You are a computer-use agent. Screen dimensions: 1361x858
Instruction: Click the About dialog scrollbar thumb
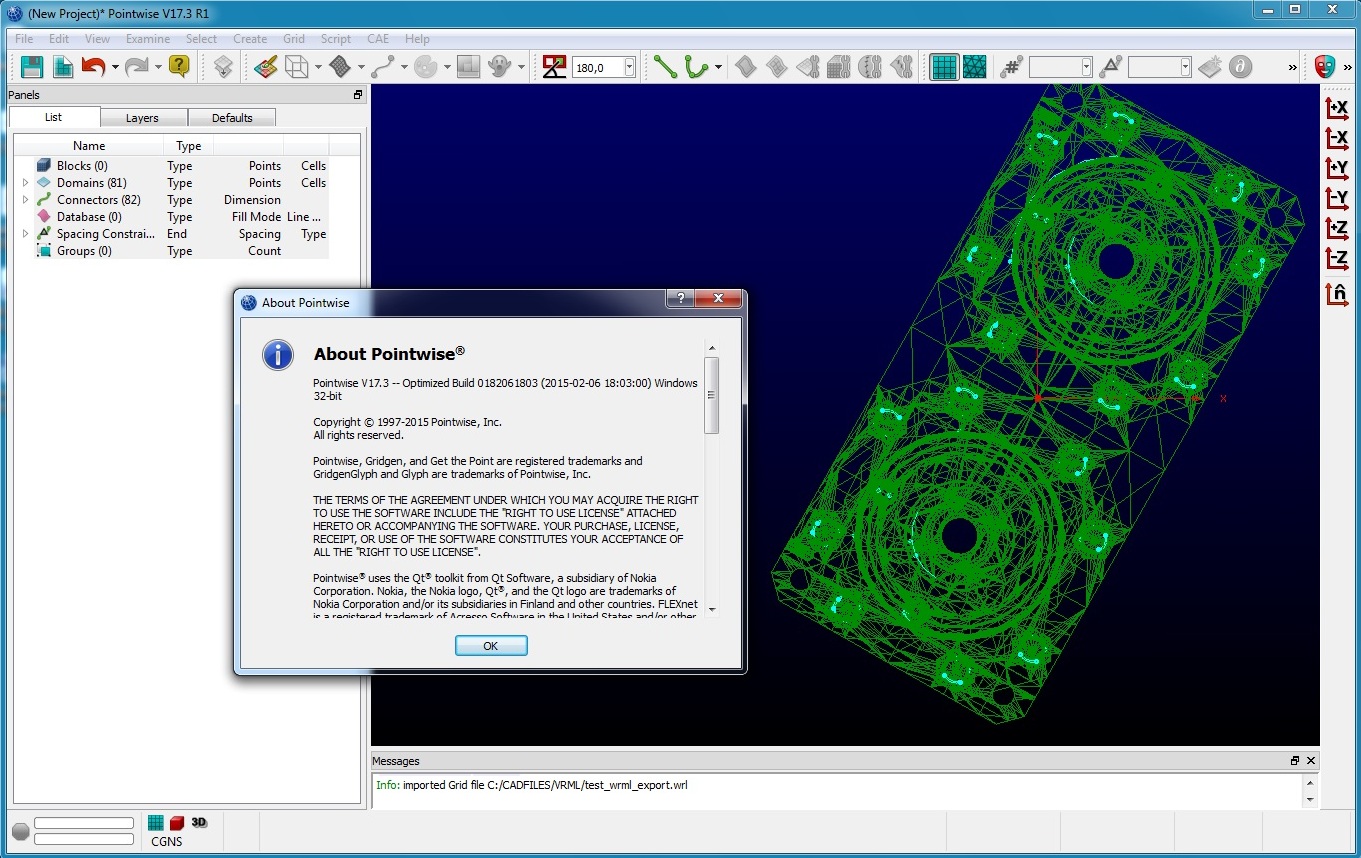coord(712,396)
